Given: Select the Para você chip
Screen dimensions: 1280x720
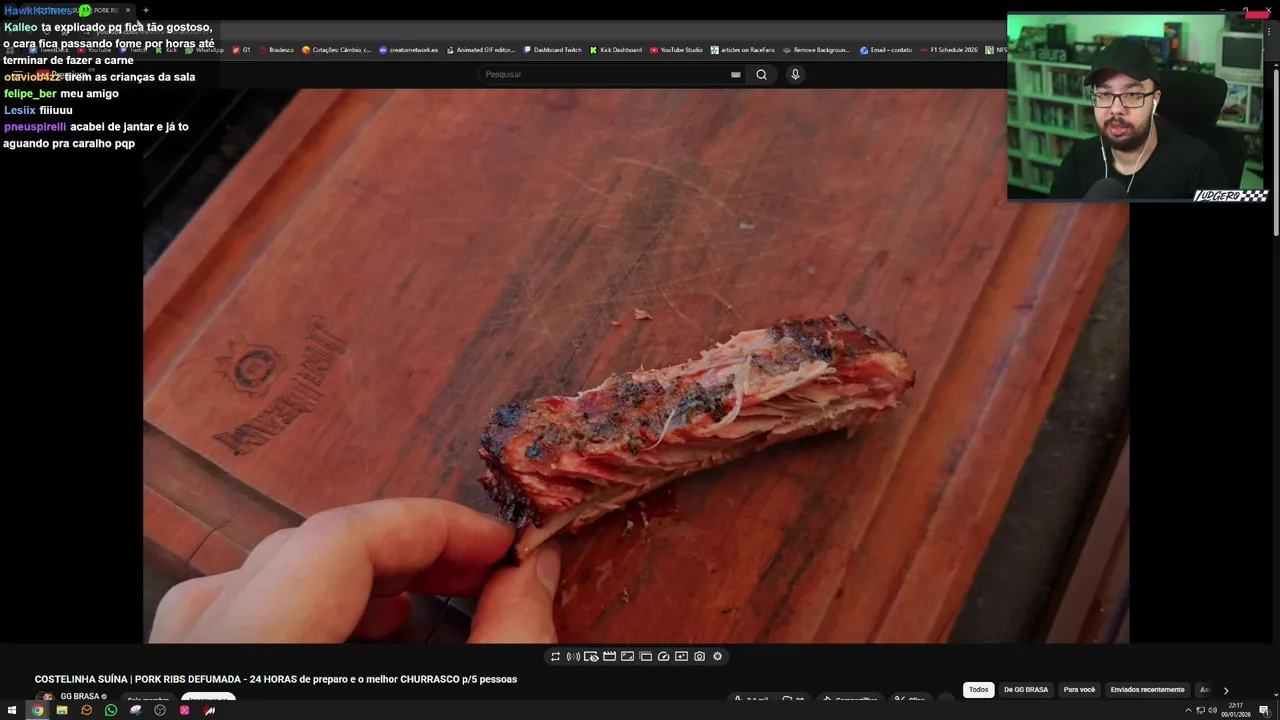Looking at the screenshot, I should [1079, 690].
